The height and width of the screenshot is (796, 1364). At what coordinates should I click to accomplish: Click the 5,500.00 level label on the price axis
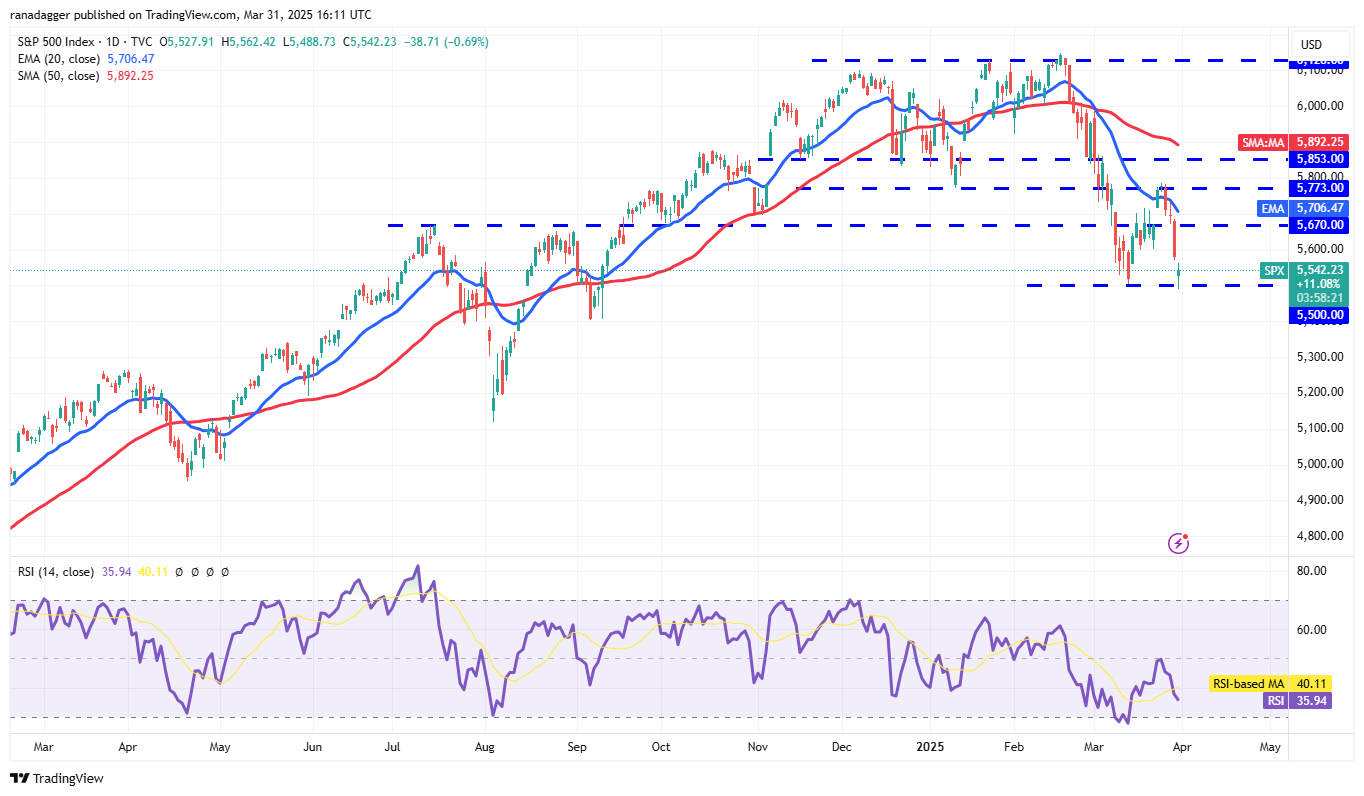(x=1318, y=315)
